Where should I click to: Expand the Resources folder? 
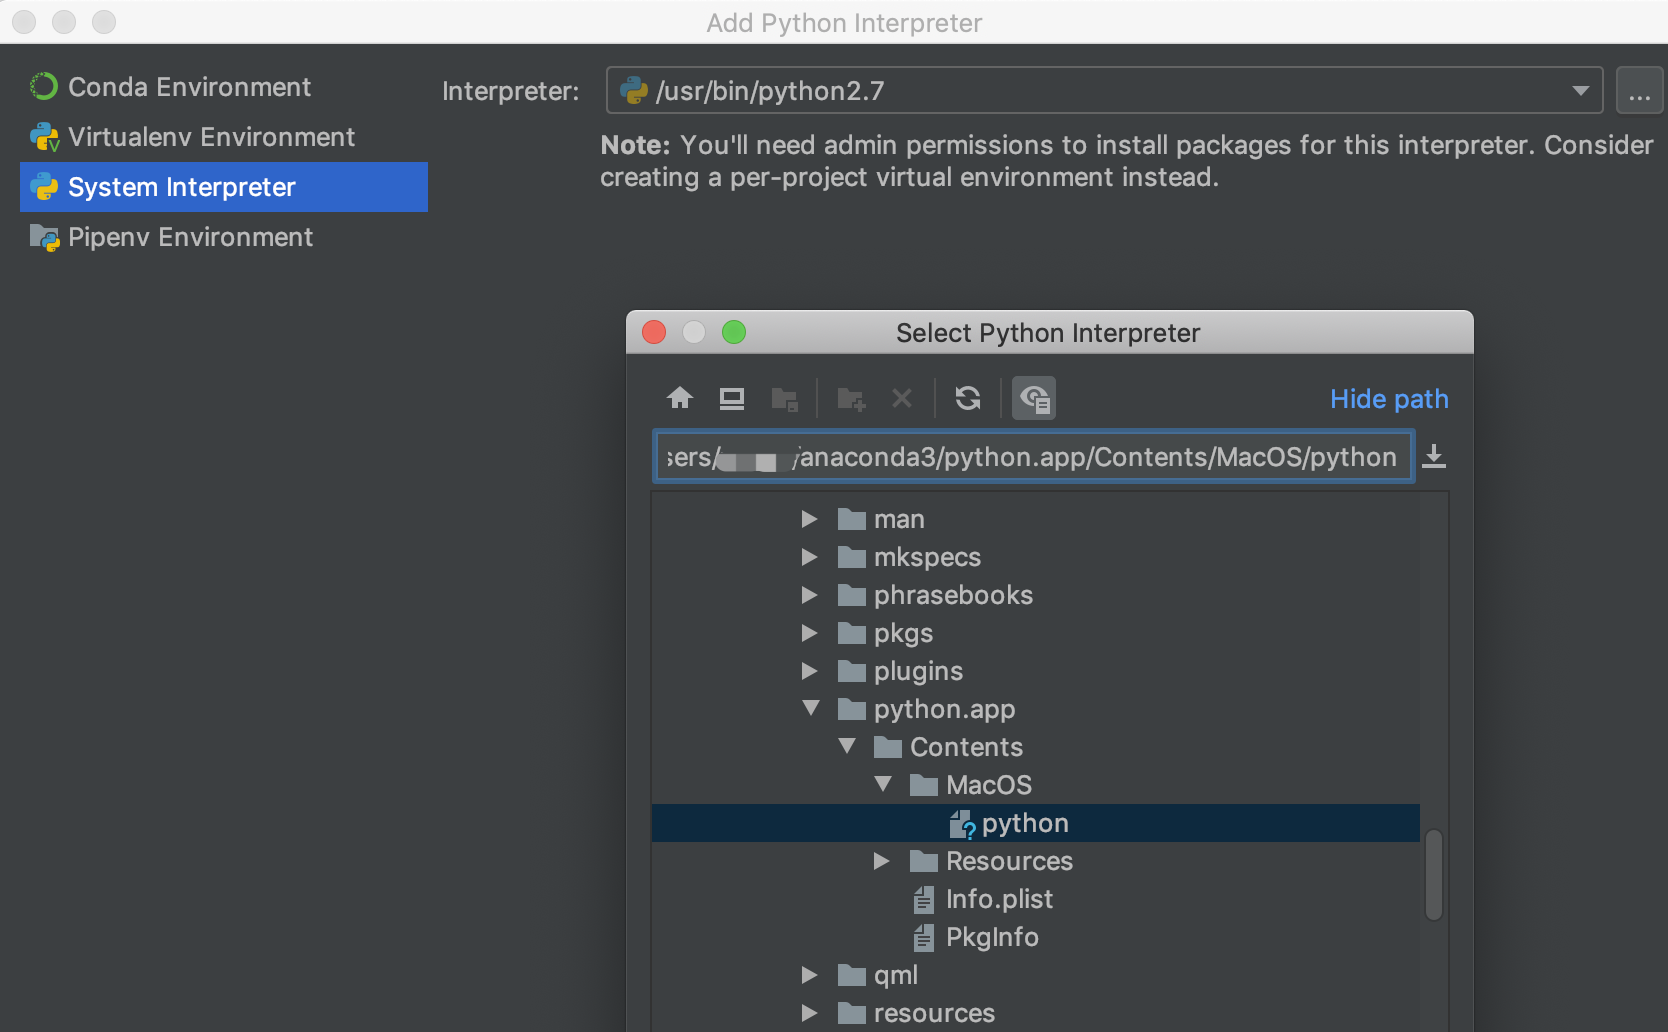point(882,861)
